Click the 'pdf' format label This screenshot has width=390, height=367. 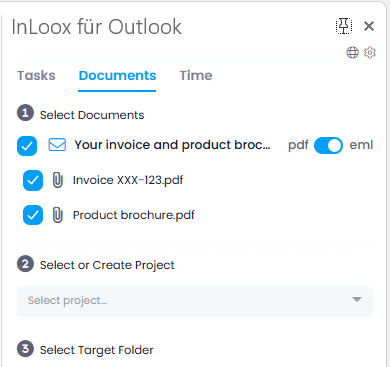click(x=298, y=145)
